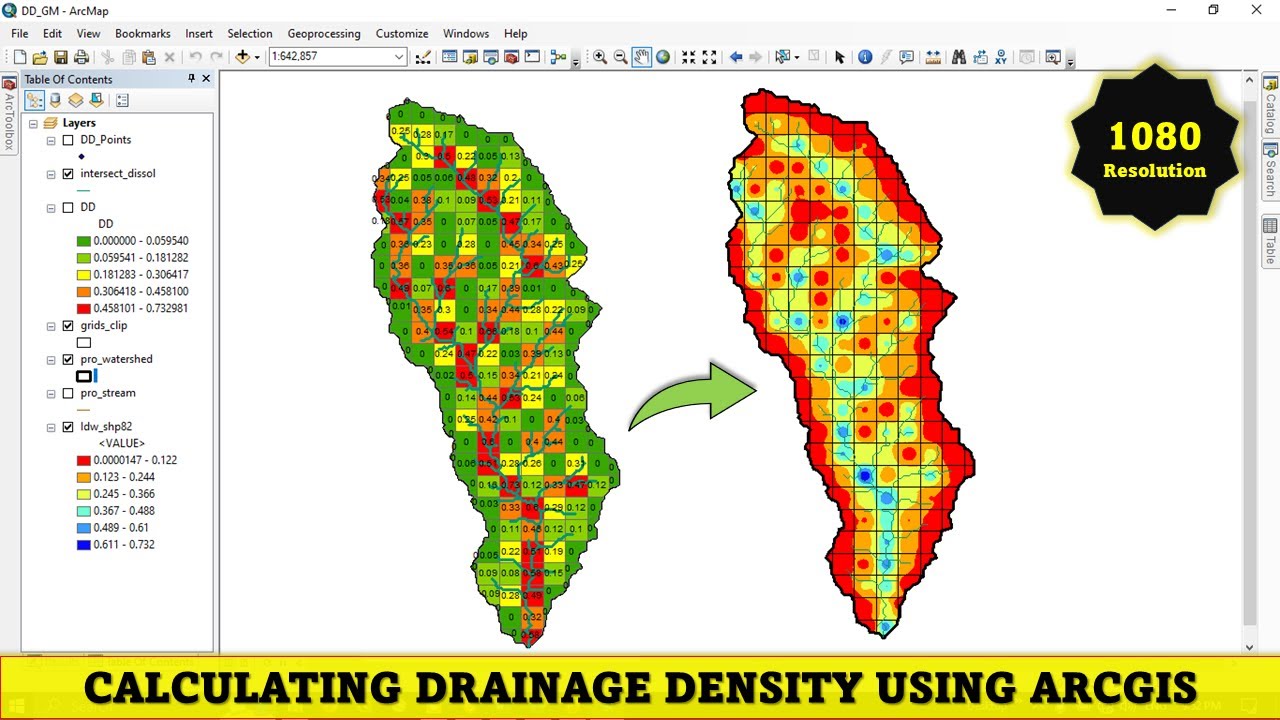The width and height of the screenshot is (1280, 720).
Task: Switch TOC to List By Source
Action: 55,100
